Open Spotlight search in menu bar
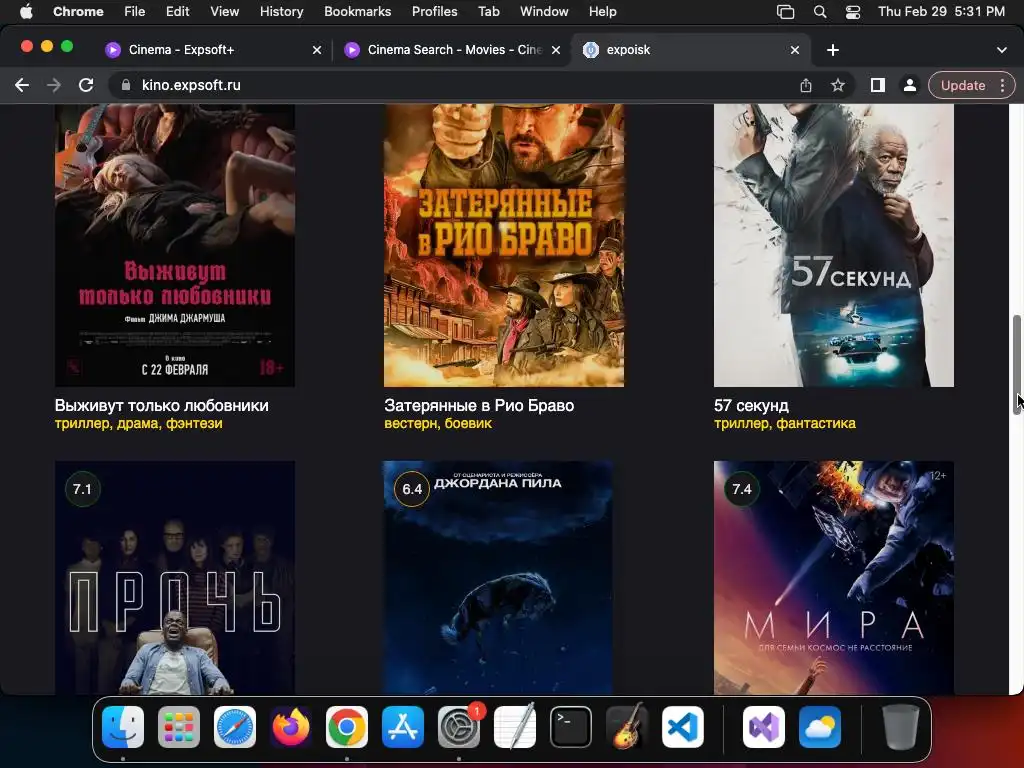Image resolution: width=1024 pixels, height=768 pixels. tap(820, 12)
